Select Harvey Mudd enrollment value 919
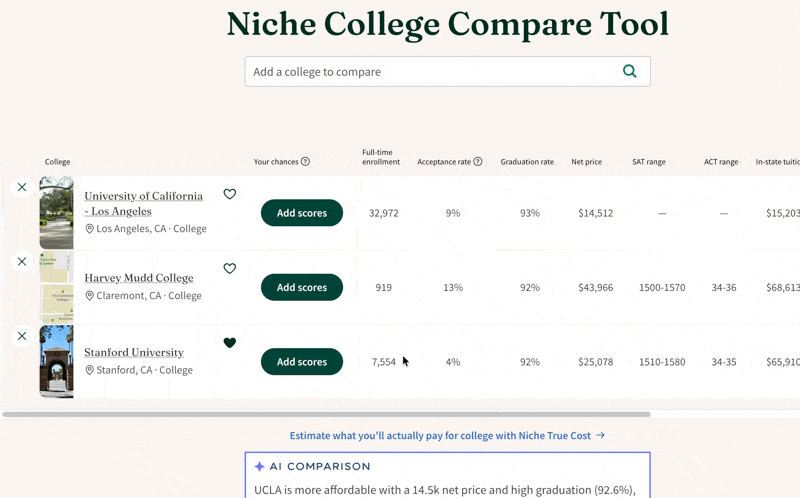The image size is (800, 498). (x=384, y=288)
